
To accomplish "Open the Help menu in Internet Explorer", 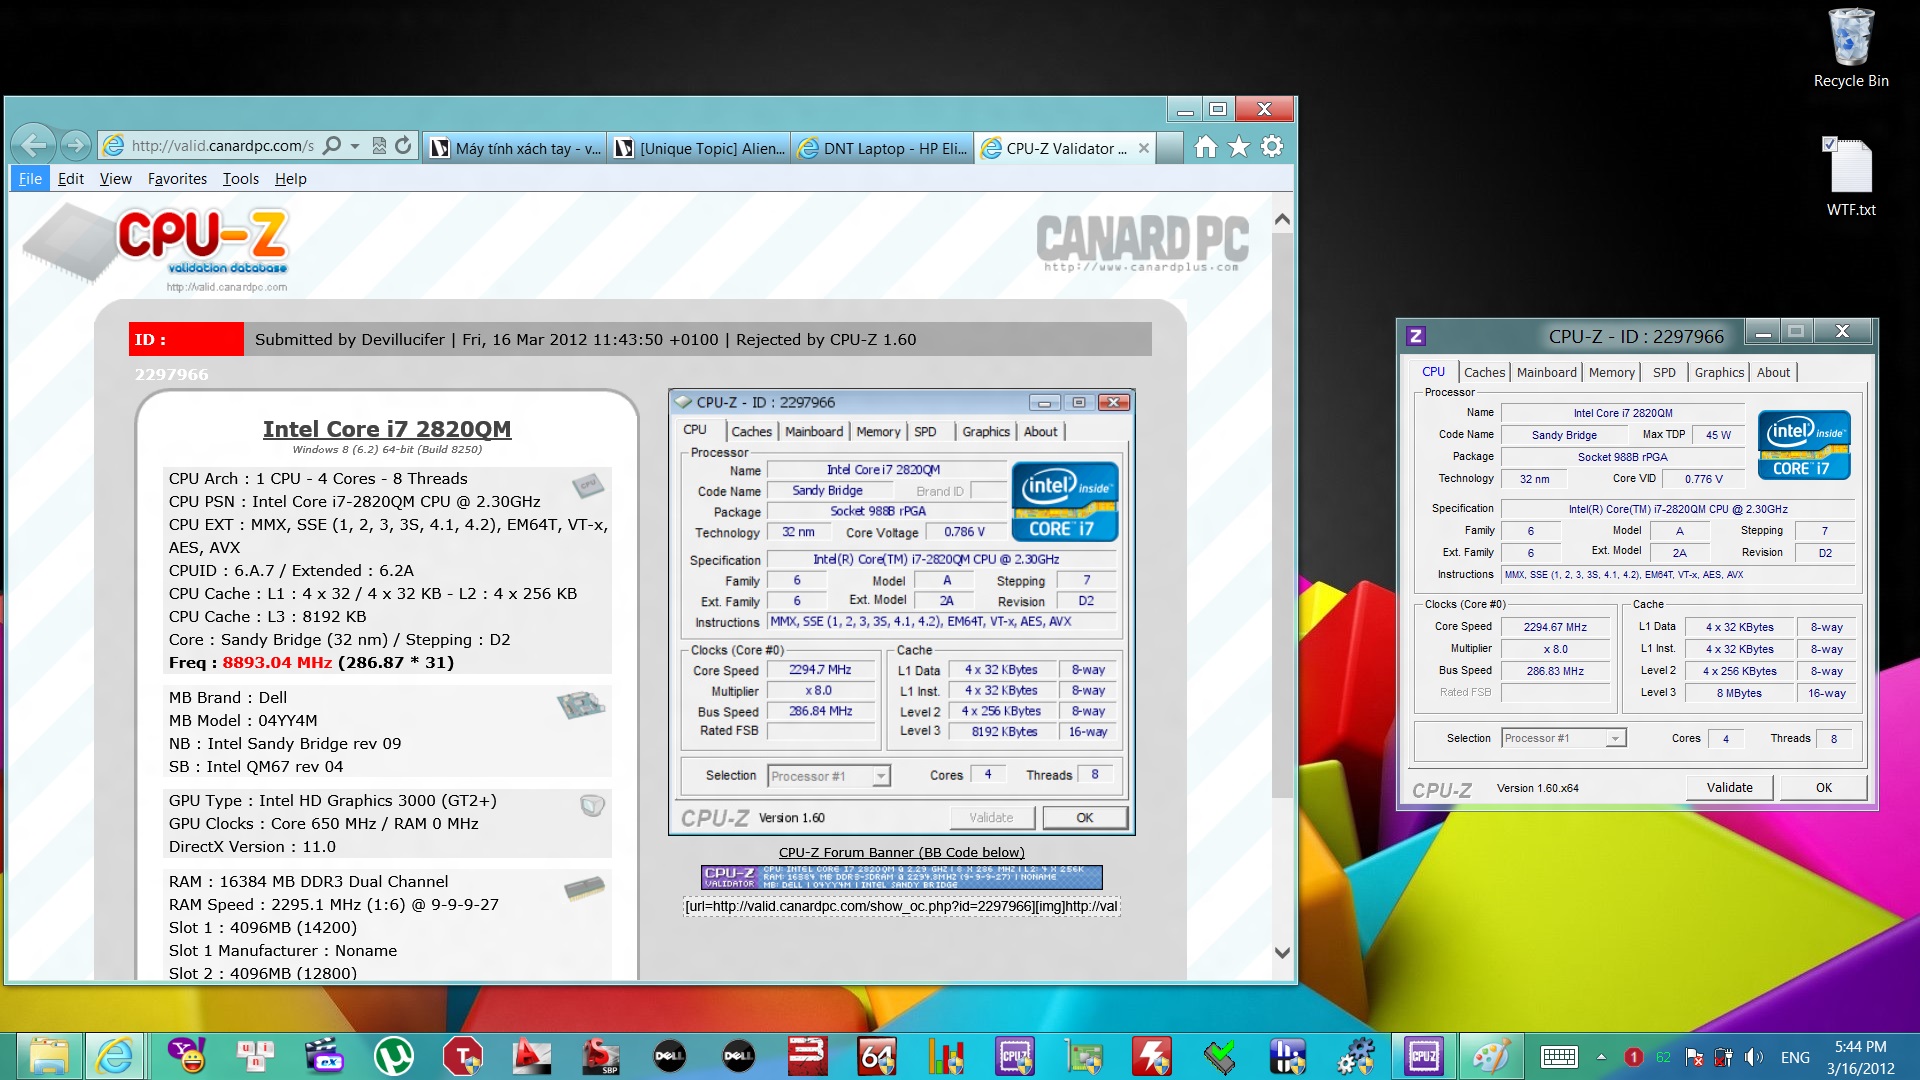I will click(x=291, y=179).
